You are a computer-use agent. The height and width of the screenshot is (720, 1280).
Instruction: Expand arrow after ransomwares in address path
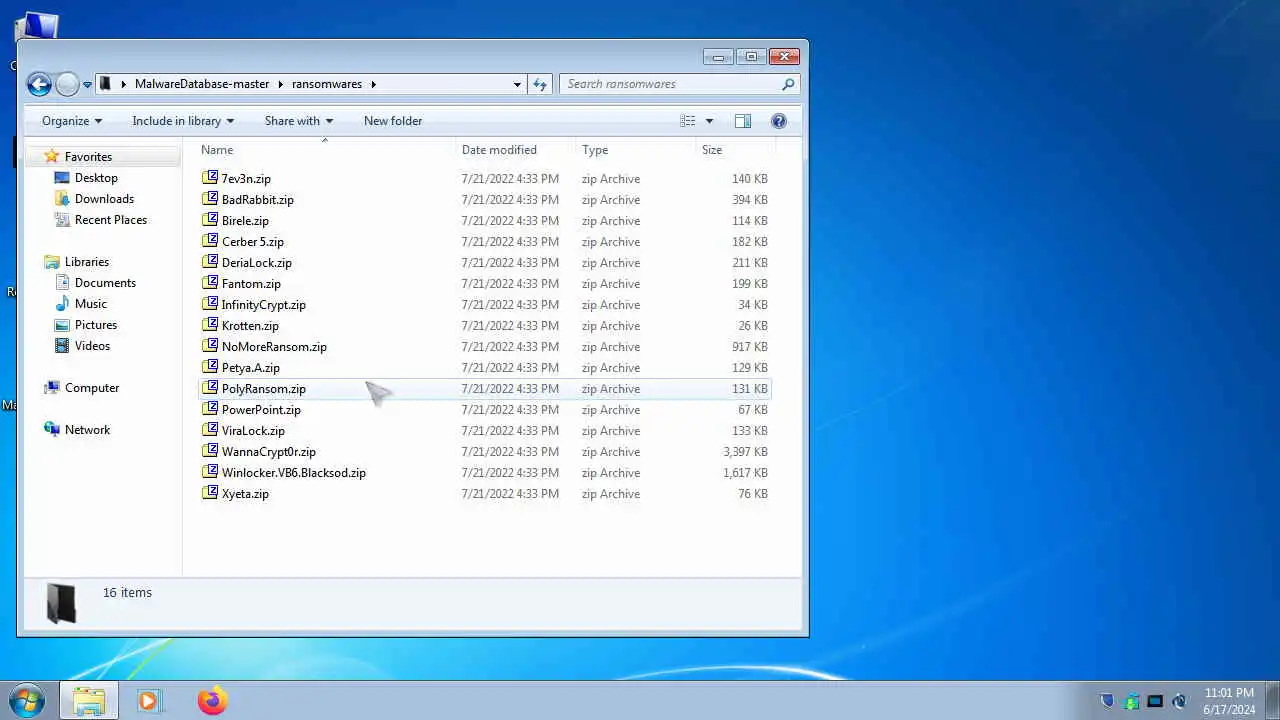[x=372, y=84]
